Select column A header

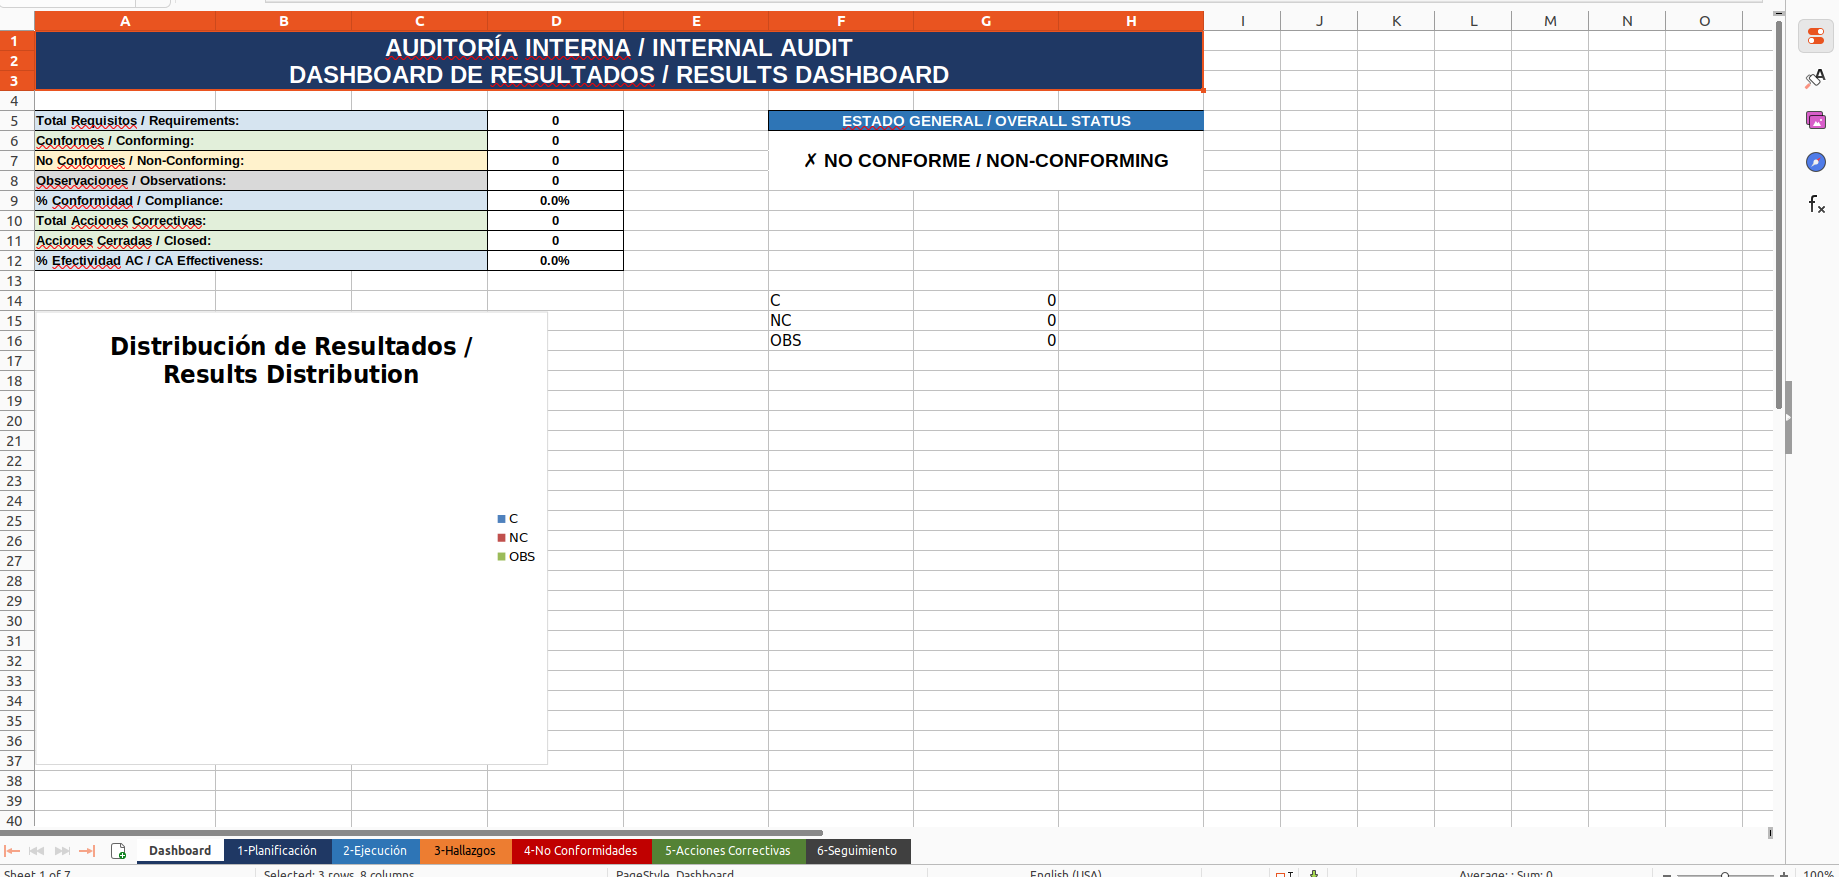tap(125, 21)
